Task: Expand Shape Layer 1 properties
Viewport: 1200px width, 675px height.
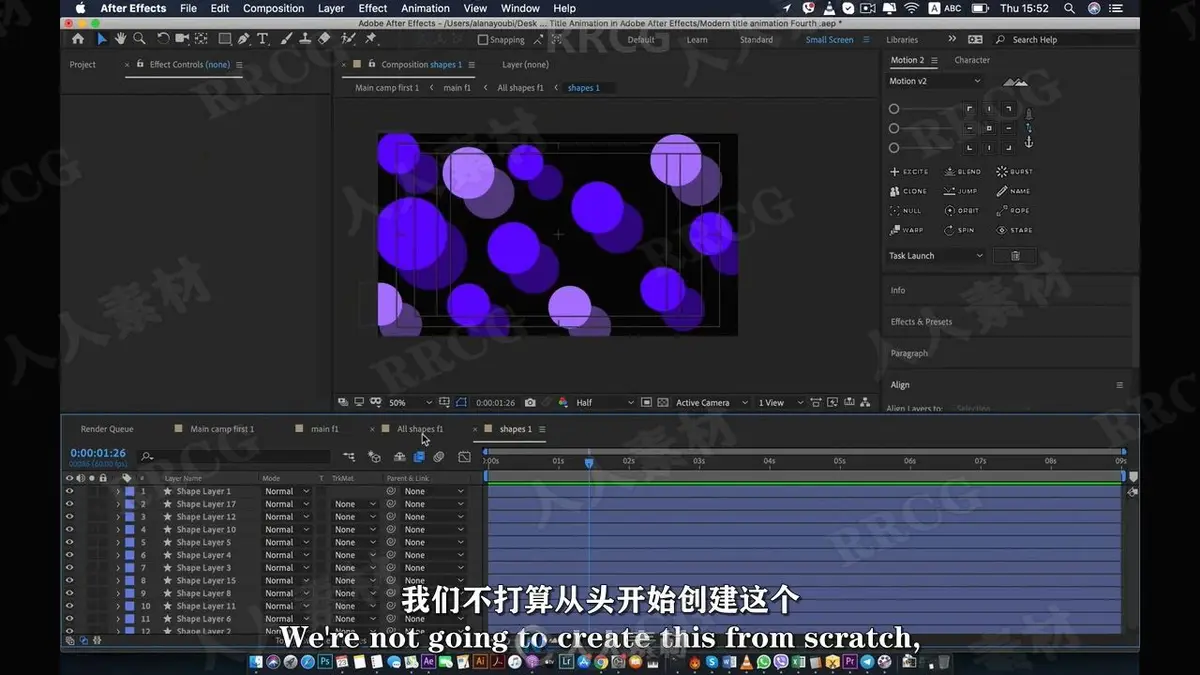Action: (x=117, y=491)
